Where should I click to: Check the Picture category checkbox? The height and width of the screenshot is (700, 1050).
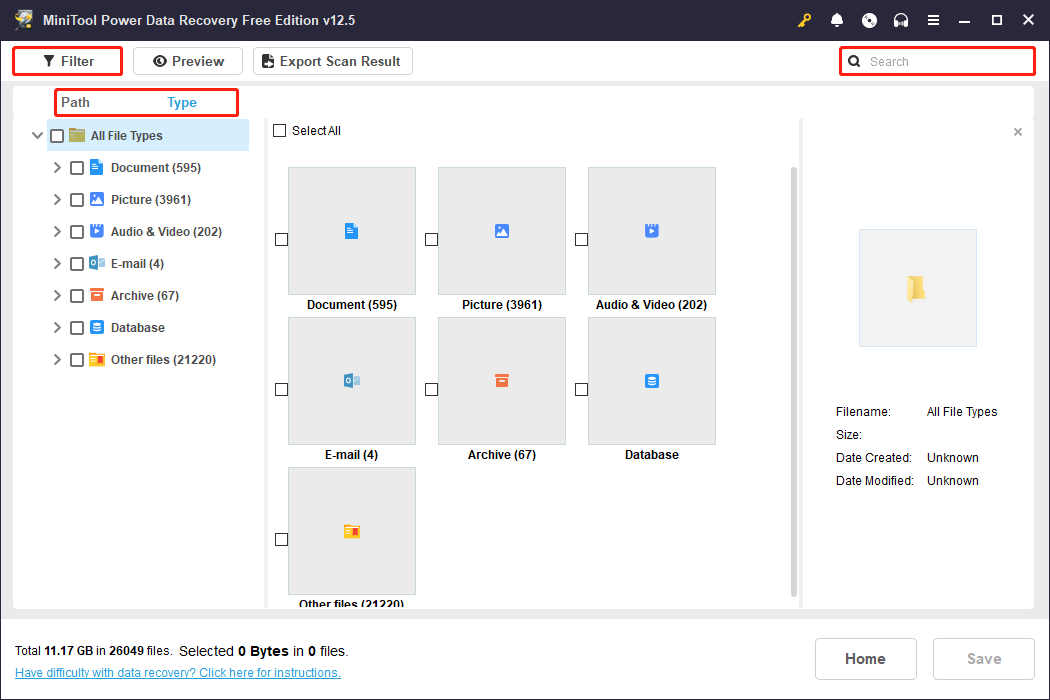[x=77, y=199]
